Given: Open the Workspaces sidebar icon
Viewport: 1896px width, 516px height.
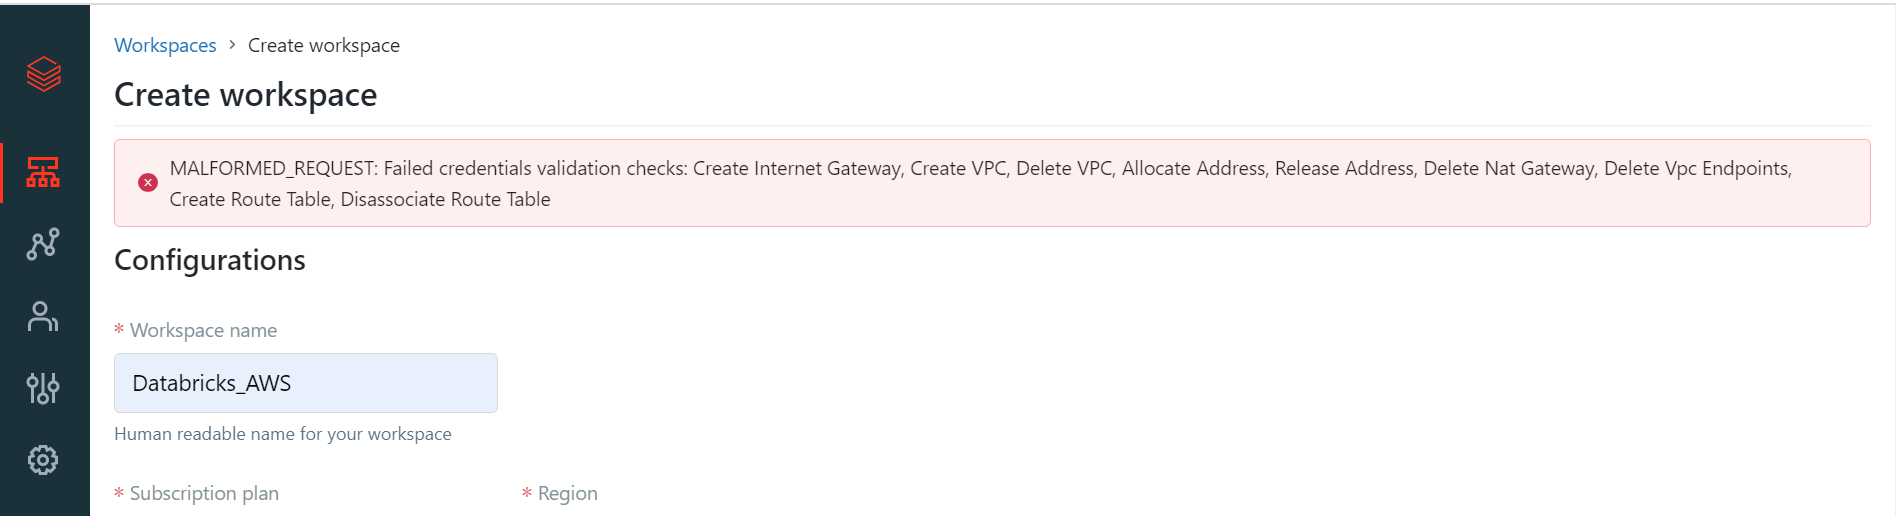Looking at the screenshot, I should tap(43, 172).
